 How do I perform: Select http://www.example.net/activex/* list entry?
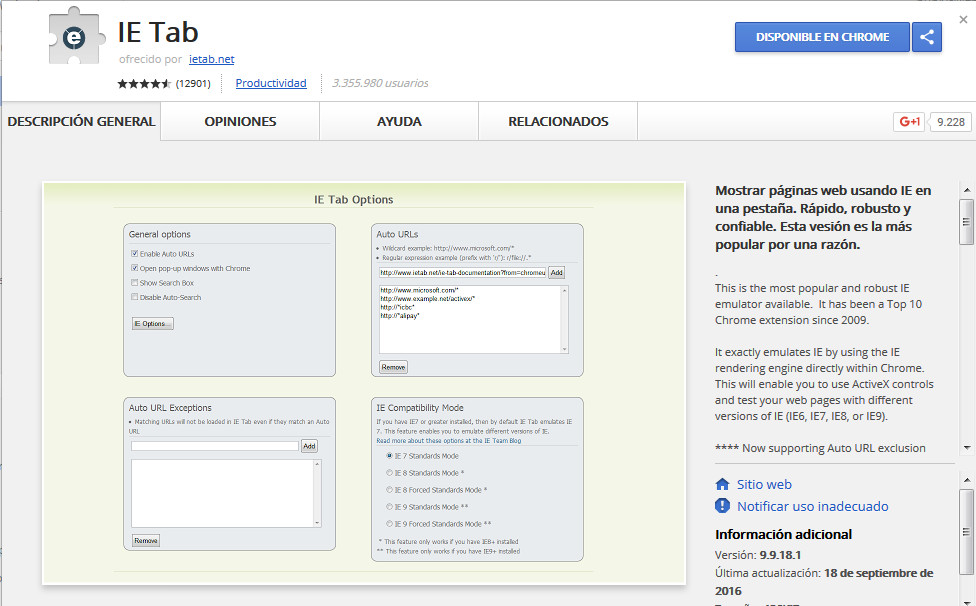428,299
